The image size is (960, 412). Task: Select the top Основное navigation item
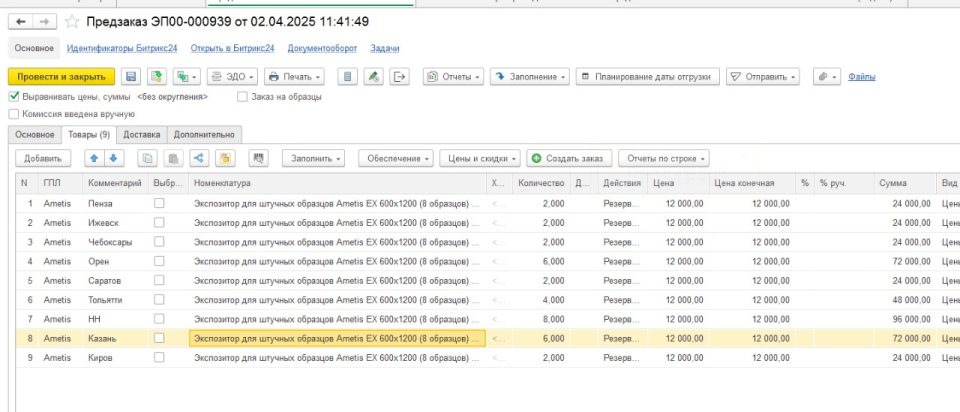[34, 48]
